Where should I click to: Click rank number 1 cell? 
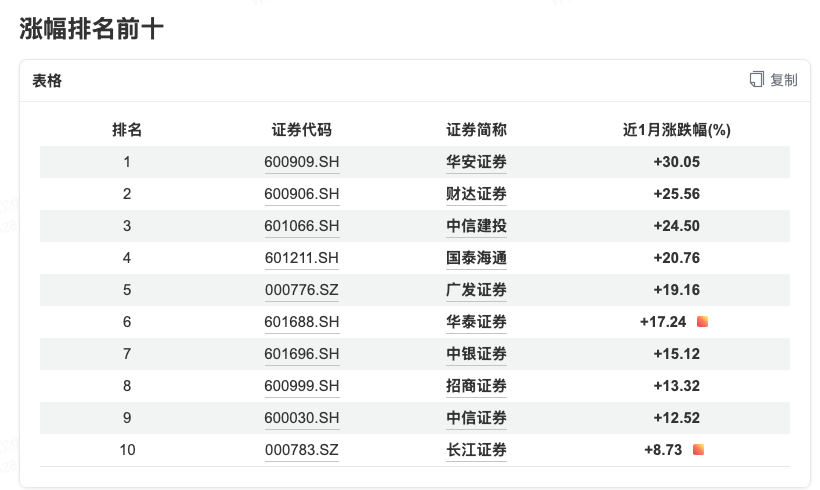(x=127, y=162)
